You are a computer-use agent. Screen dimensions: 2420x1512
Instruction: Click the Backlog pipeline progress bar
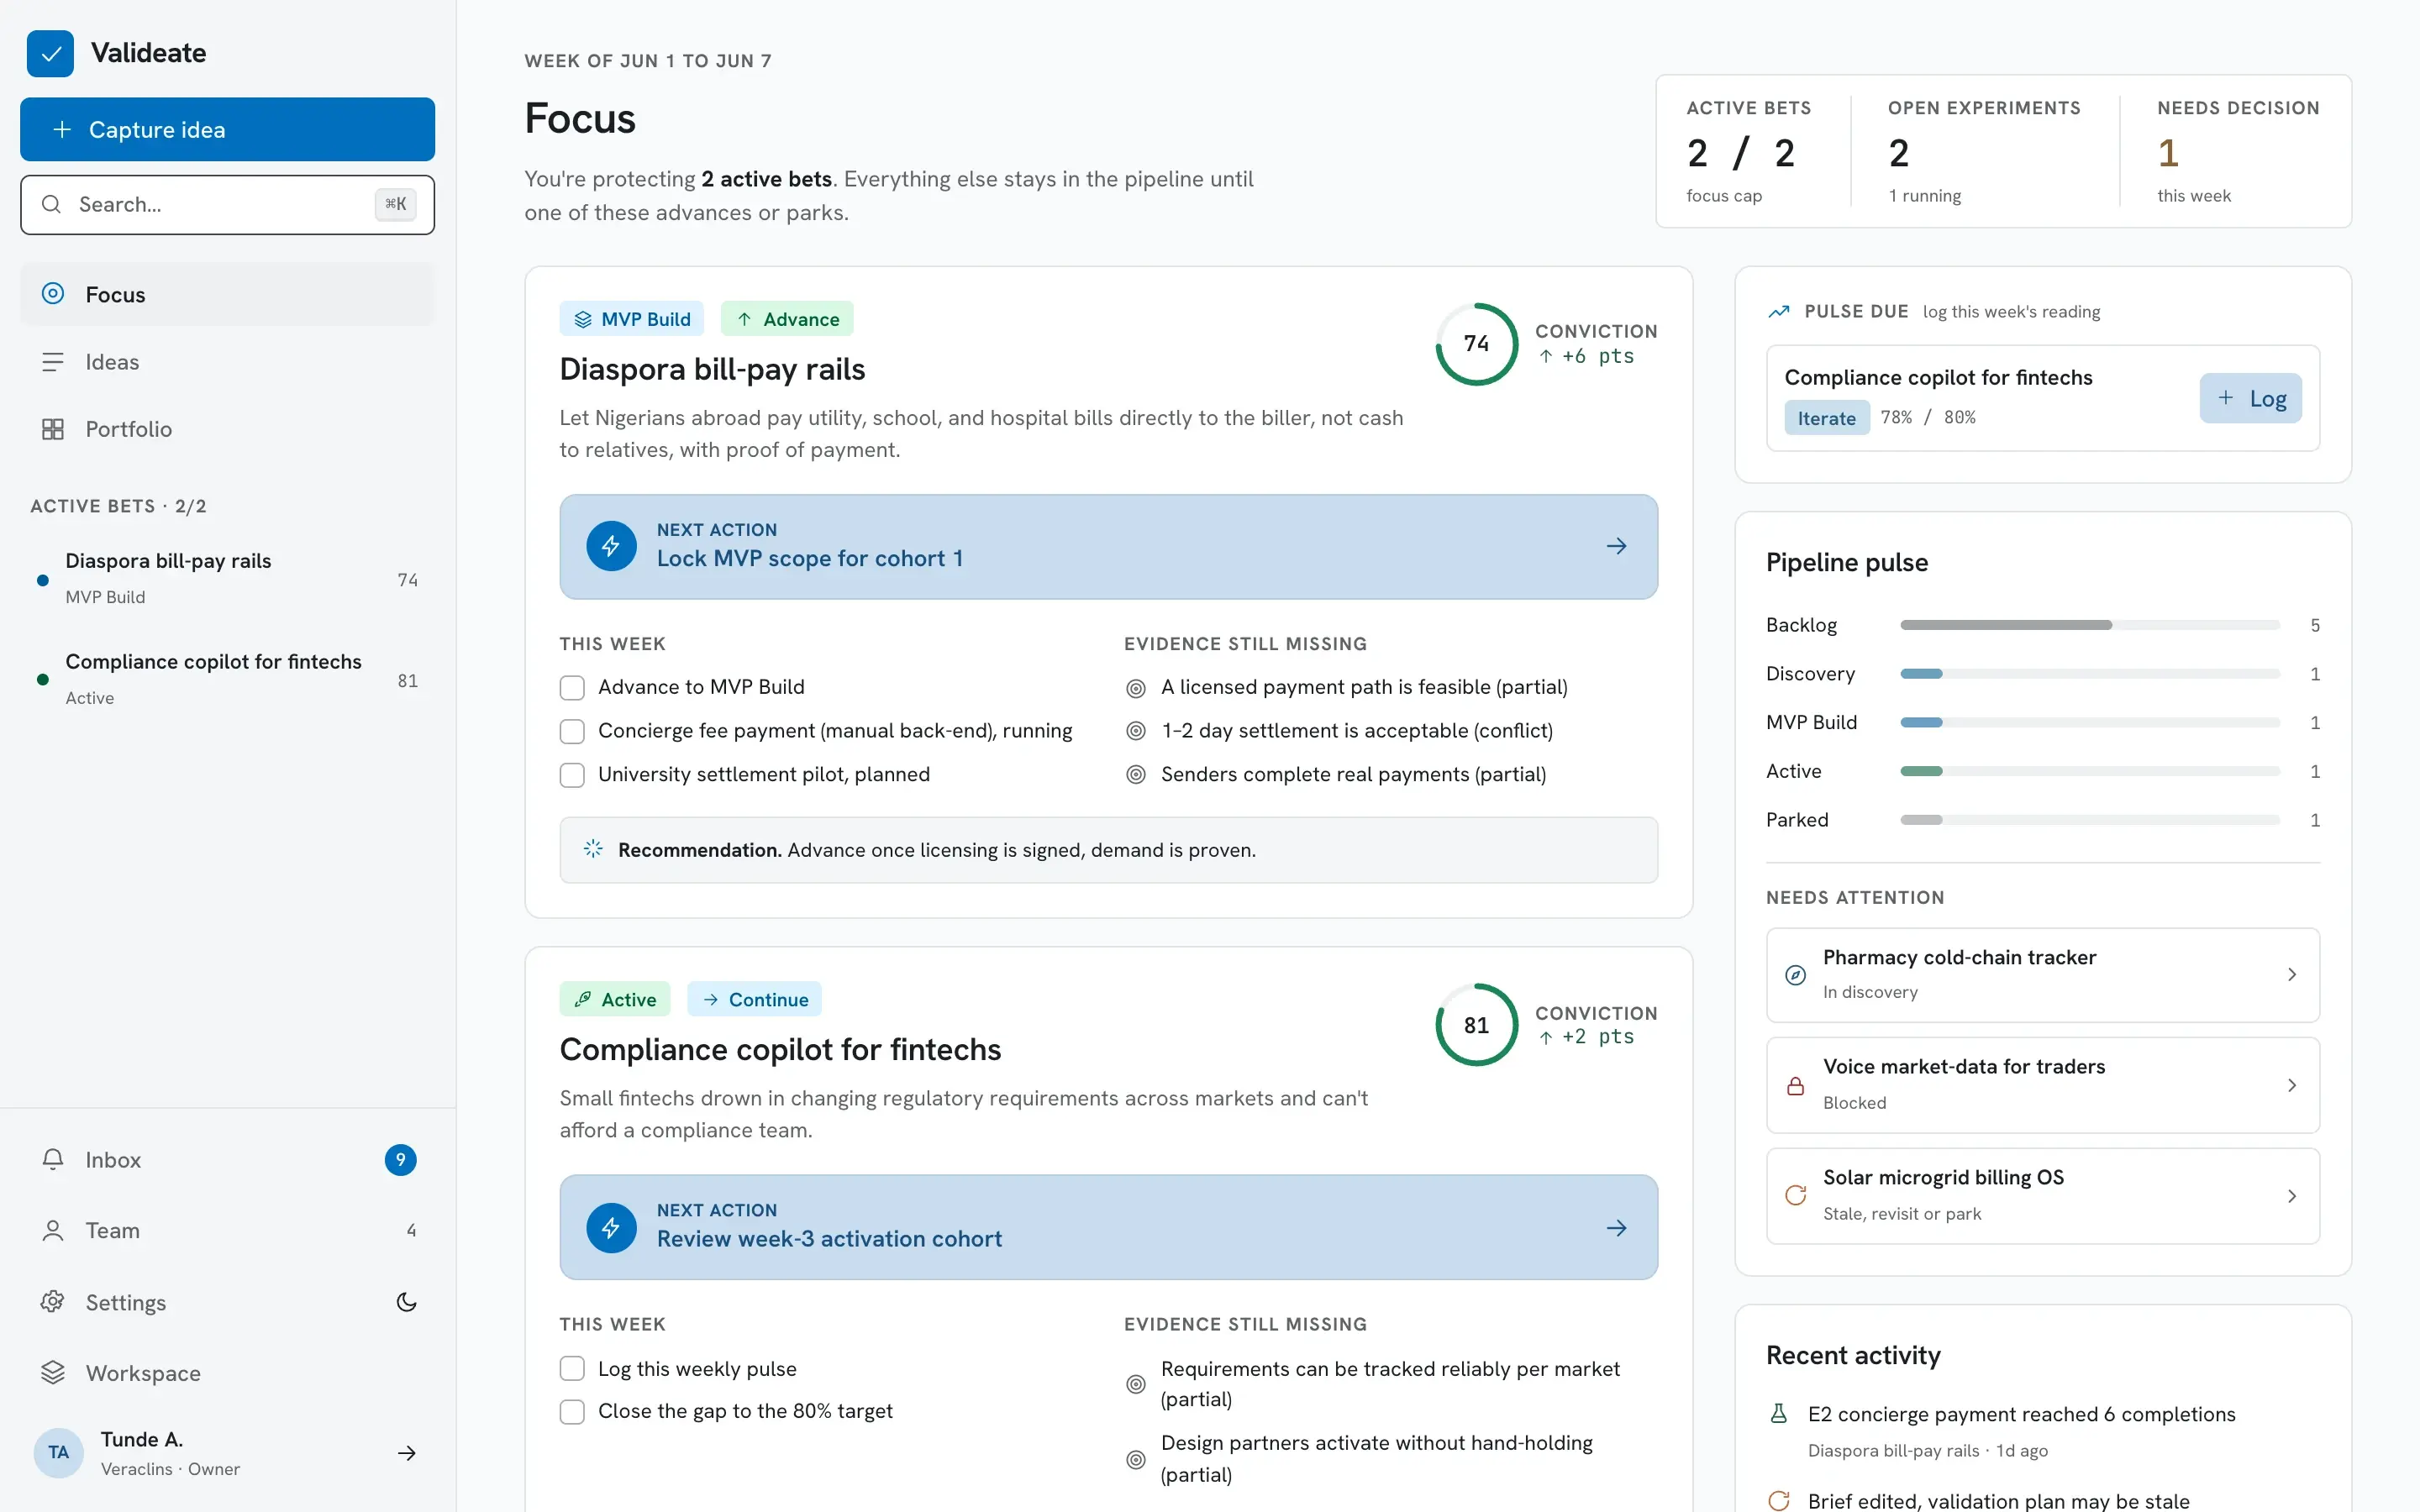(x=2090, y=625)
